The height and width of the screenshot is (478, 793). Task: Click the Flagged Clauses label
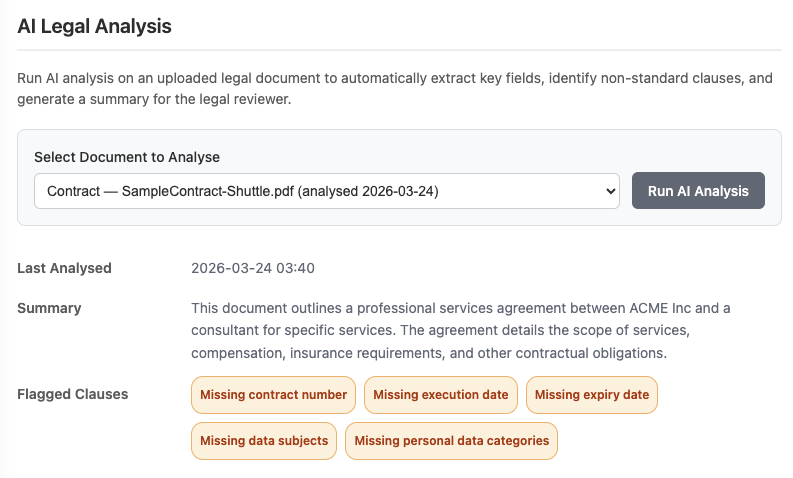pos(73,394)
